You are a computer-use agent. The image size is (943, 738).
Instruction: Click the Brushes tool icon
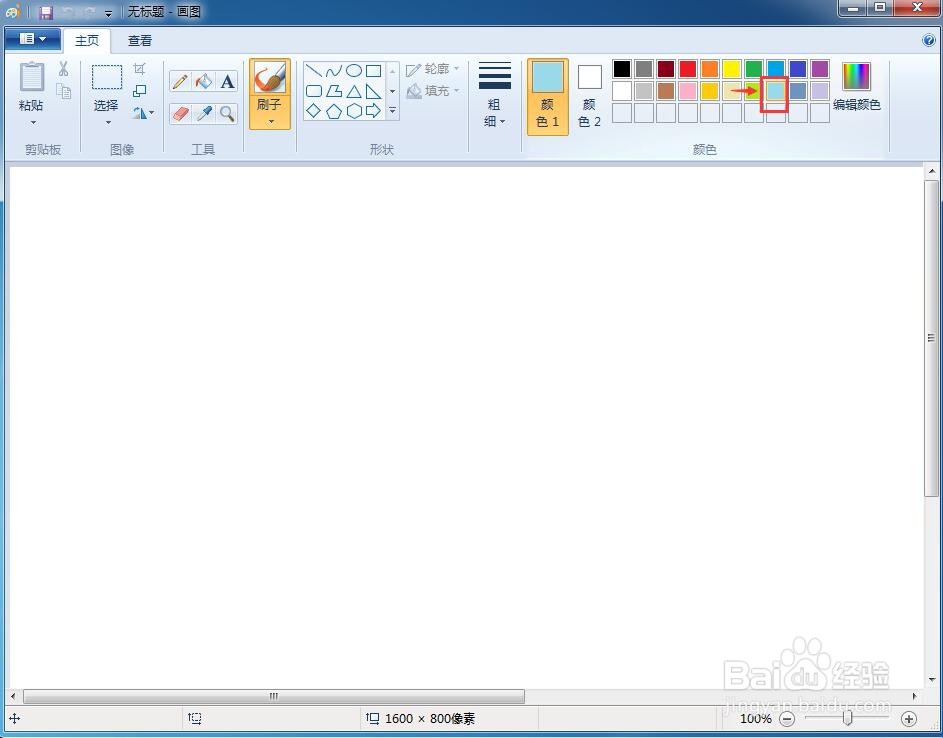[x=269, y=77]
